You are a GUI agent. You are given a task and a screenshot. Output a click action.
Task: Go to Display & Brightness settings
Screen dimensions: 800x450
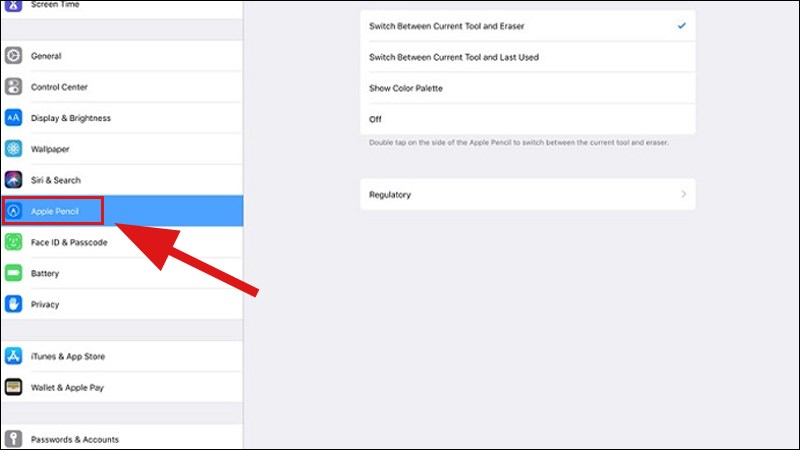pos(71,118)
